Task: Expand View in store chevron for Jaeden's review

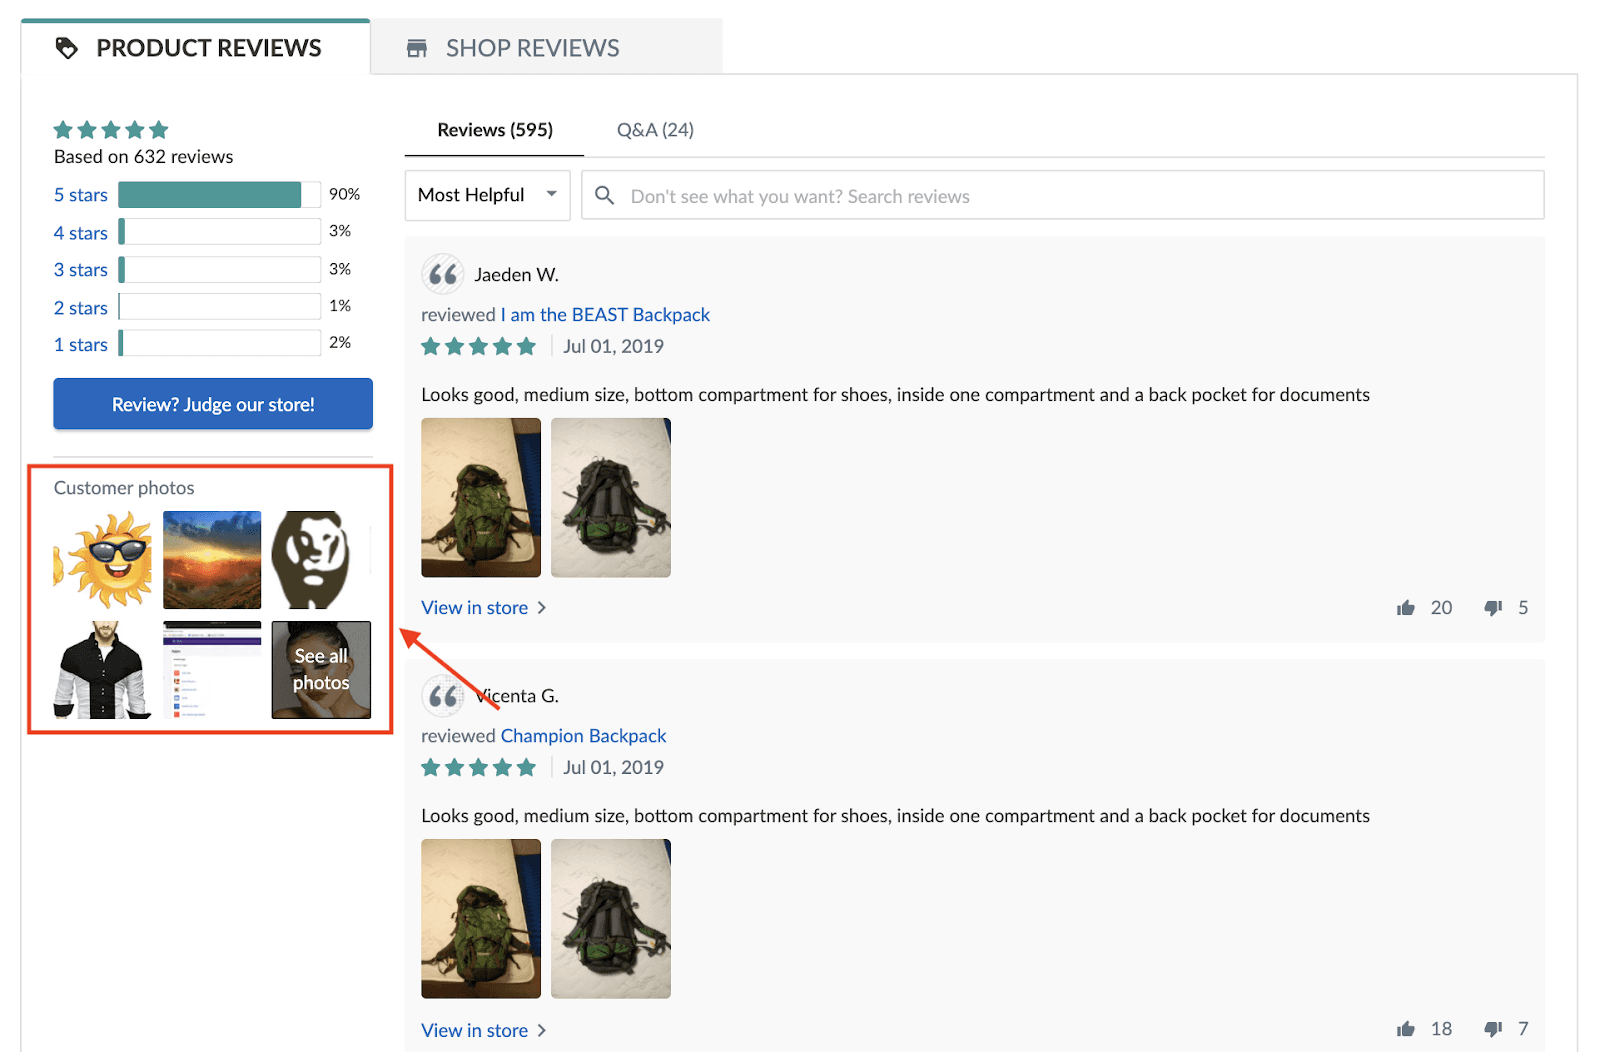Action: 542,608
